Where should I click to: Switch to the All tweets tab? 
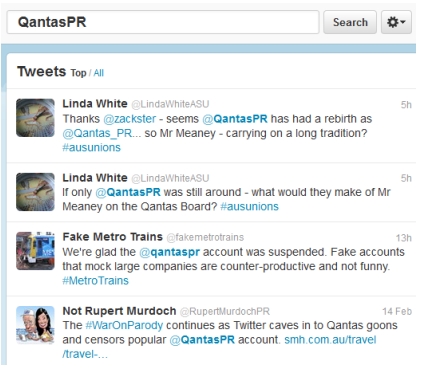(x=99, y=73)
